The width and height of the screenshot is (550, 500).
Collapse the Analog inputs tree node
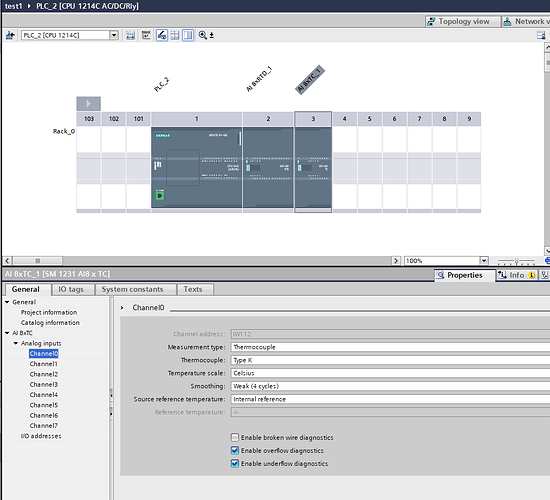coord(15,343)
